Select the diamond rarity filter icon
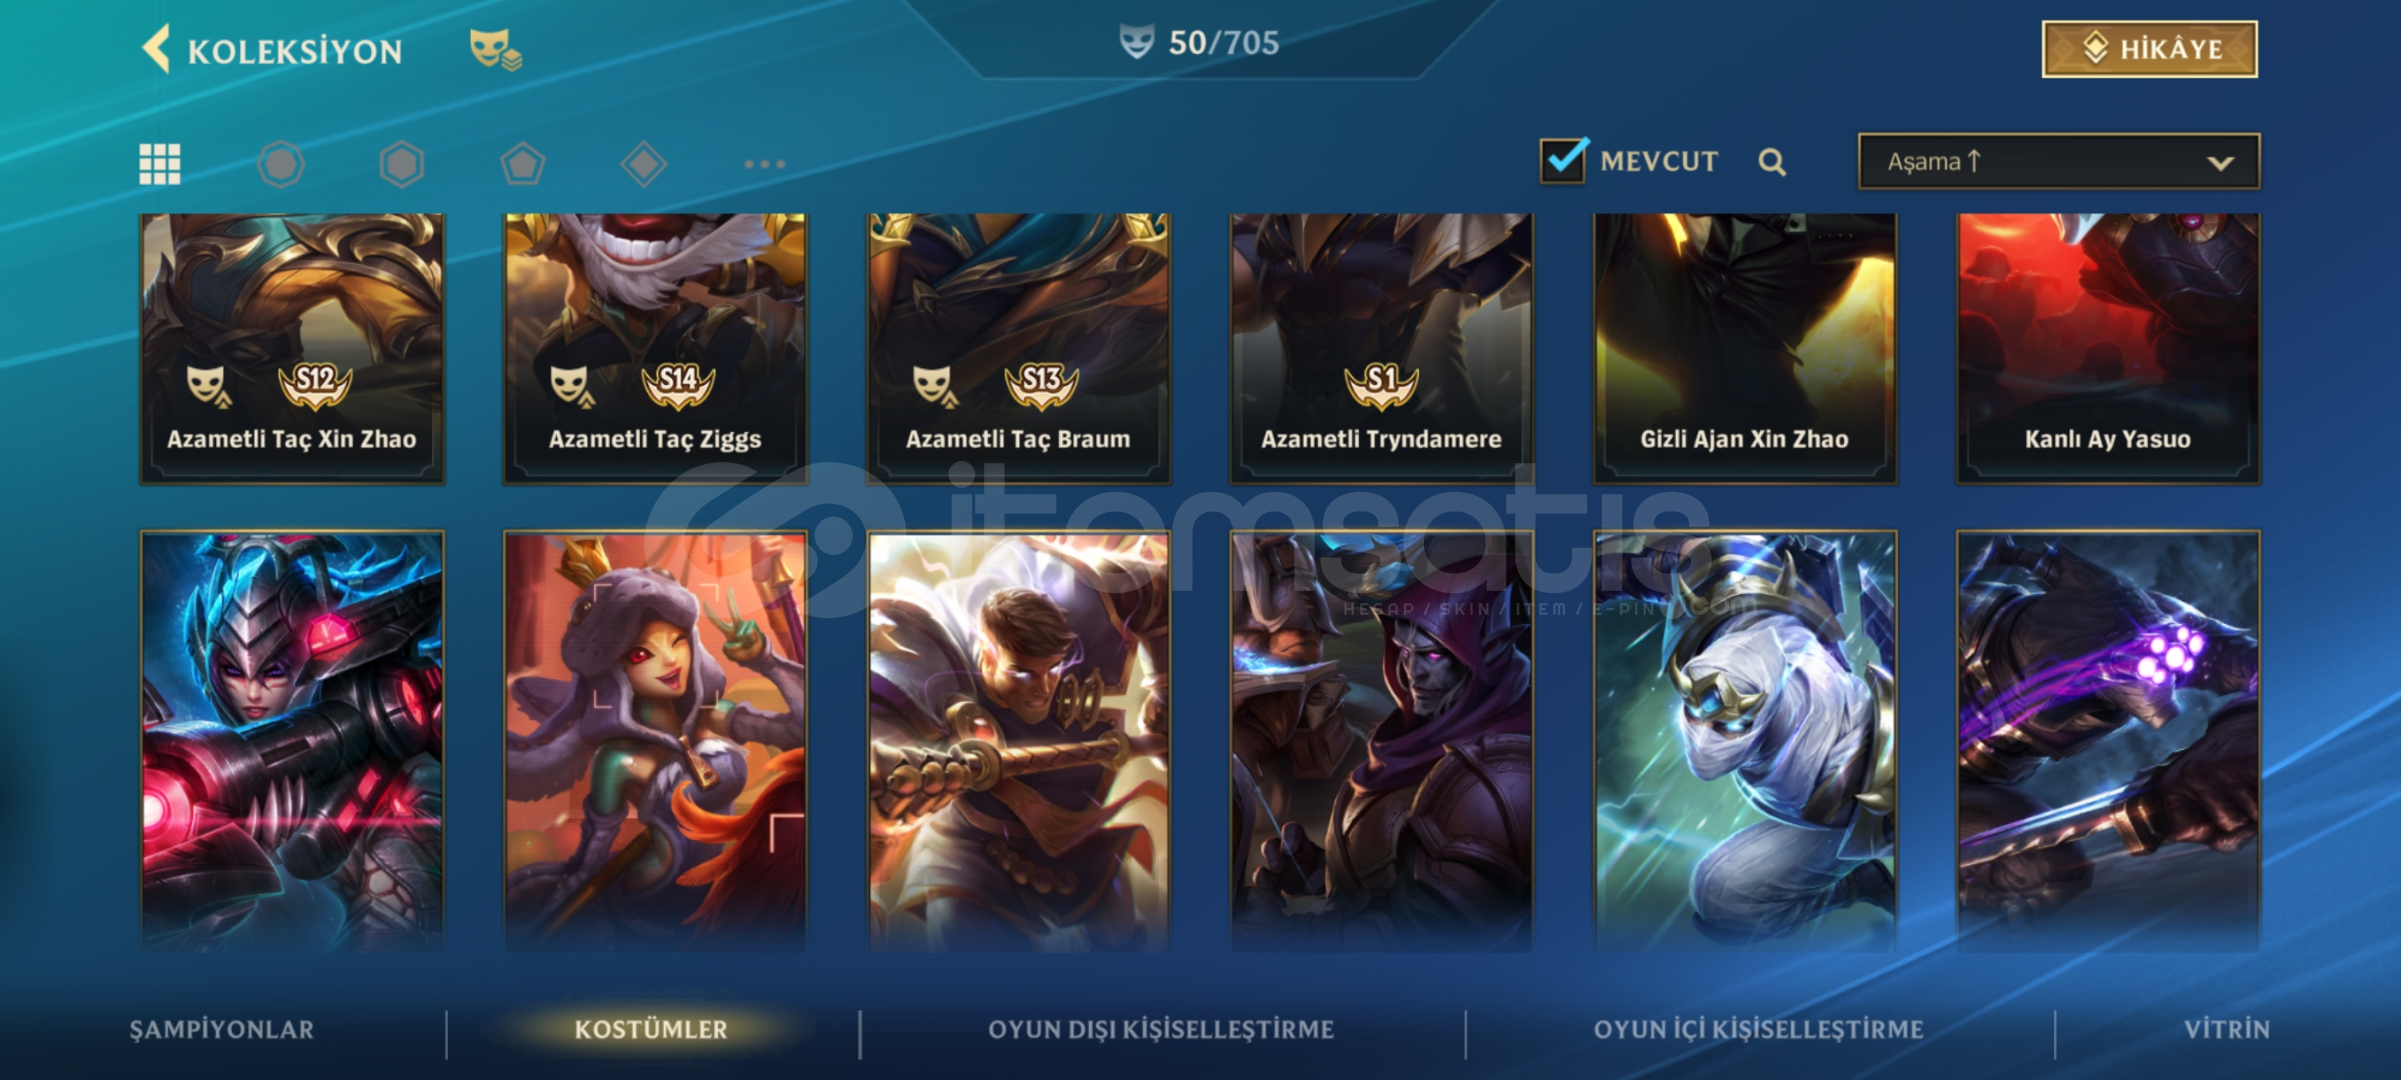2401x1080 pixels. (644, 164)
